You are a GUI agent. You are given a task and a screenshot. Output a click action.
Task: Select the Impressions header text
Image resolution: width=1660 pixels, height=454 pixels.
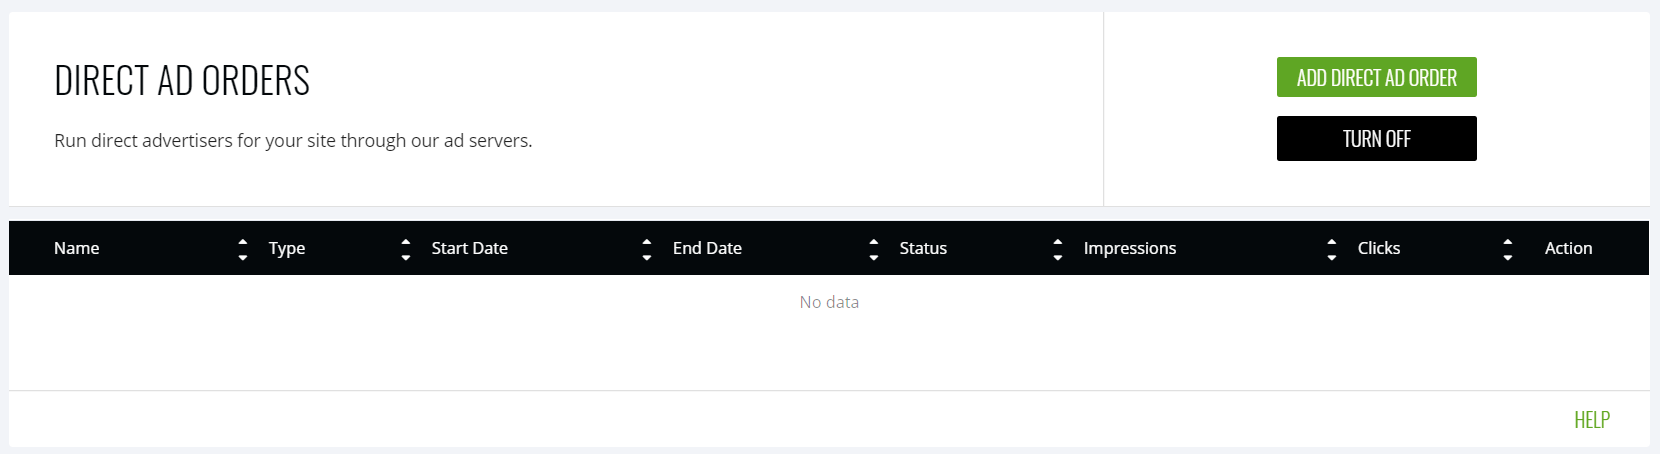(x=1130, y=248)
